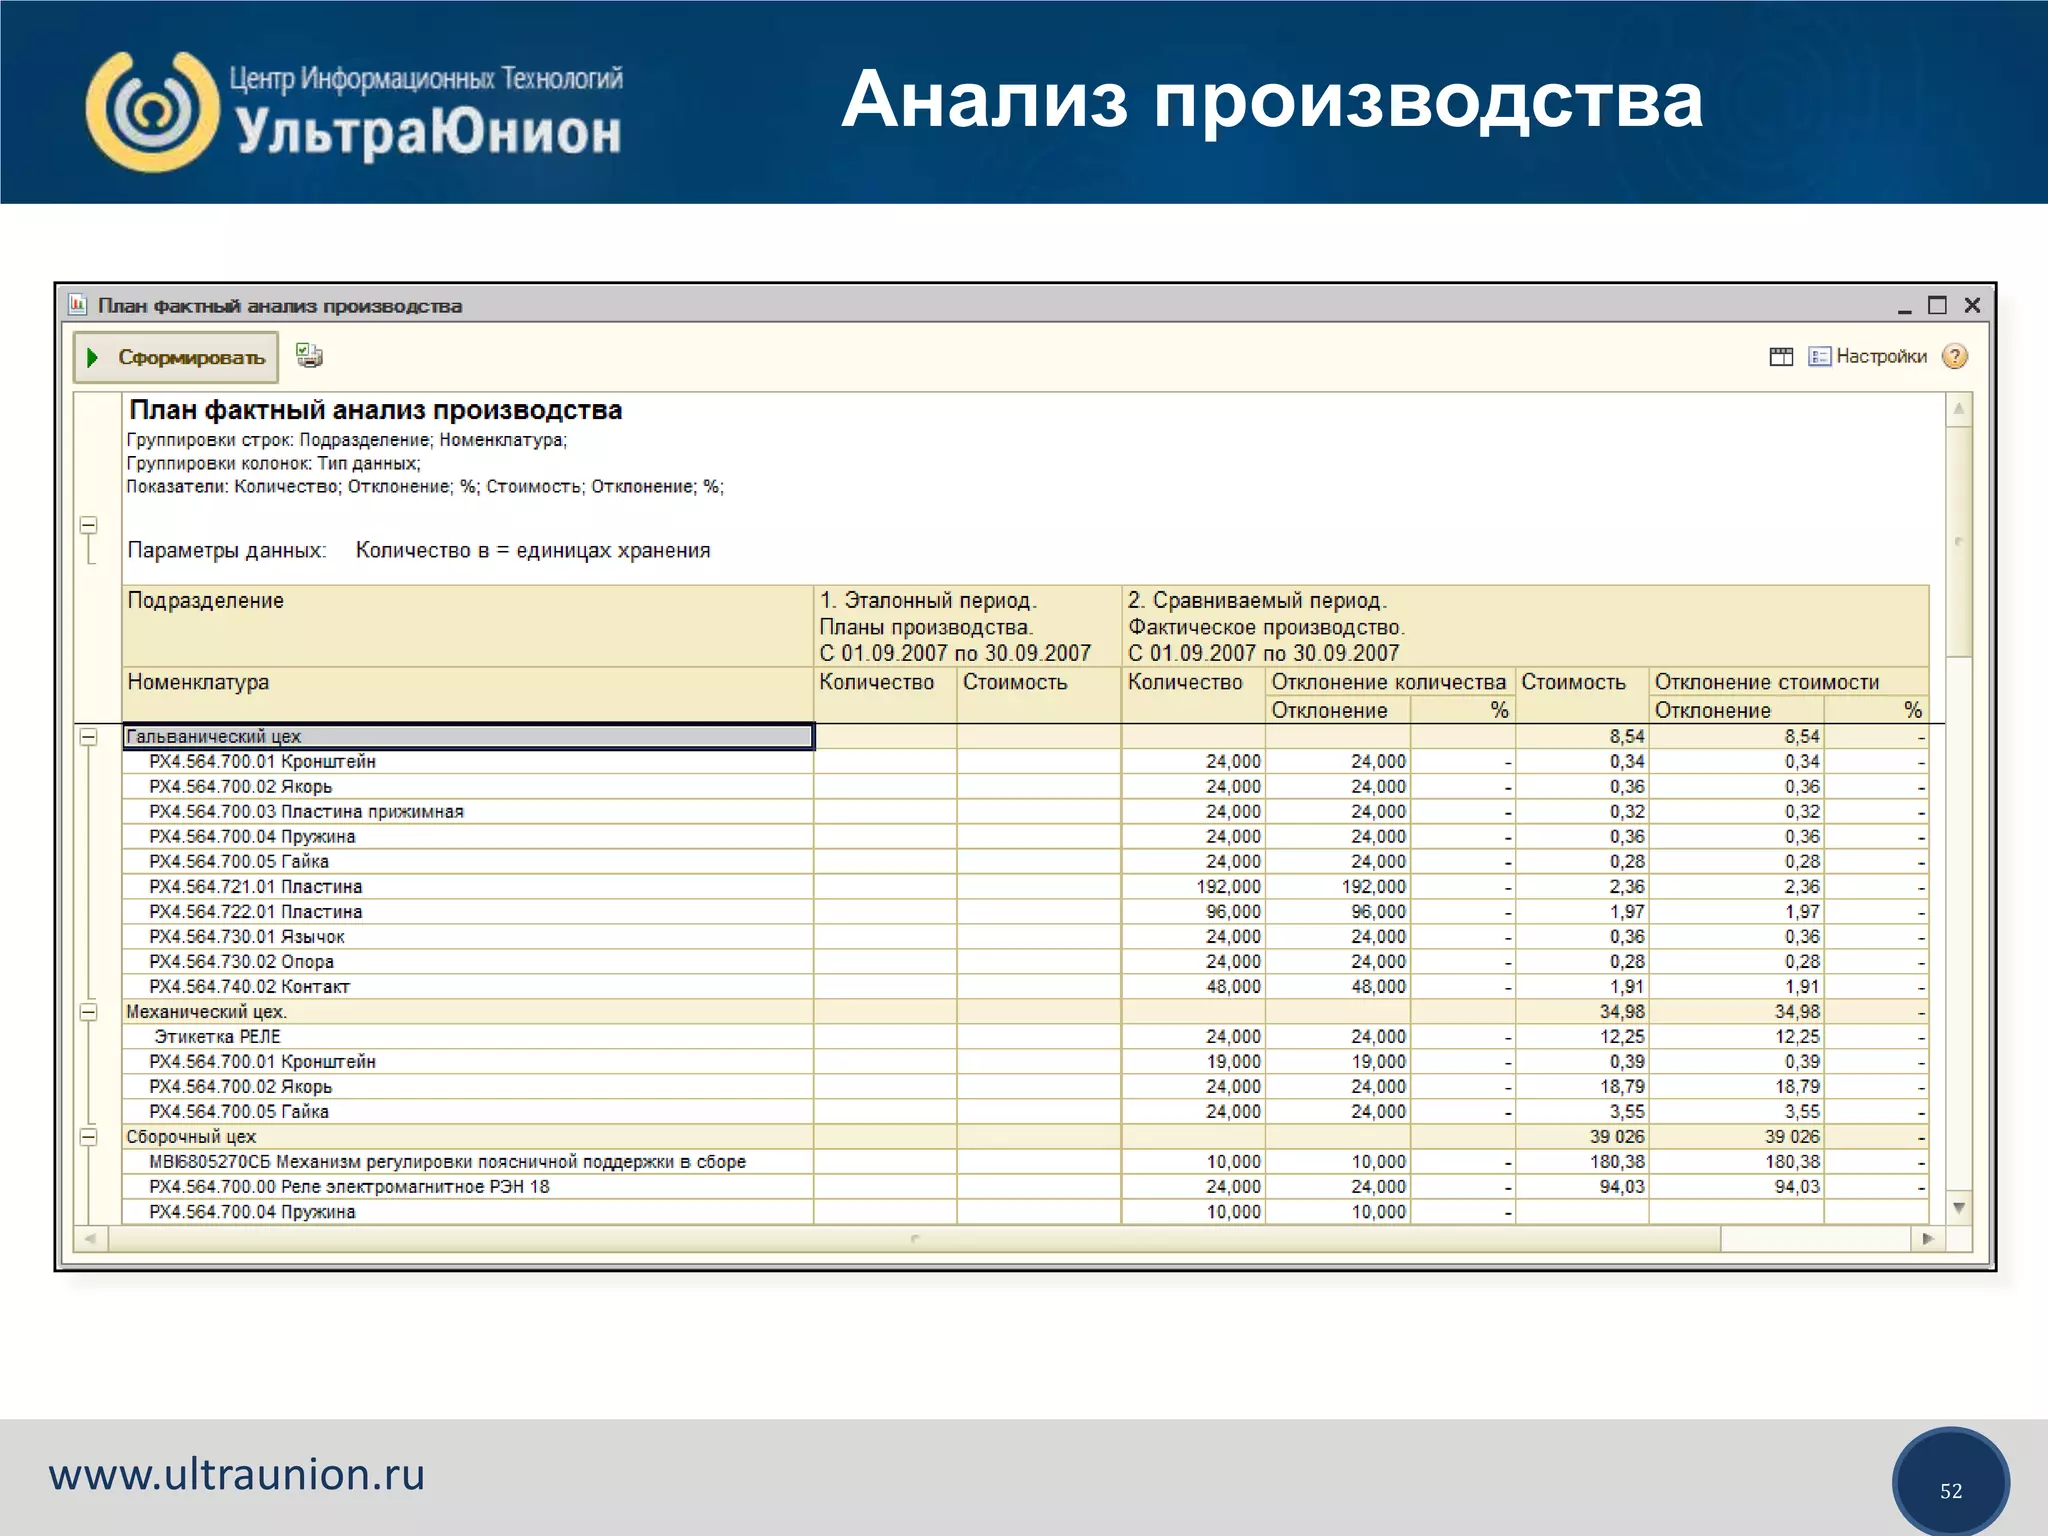Click the 39 026 cost cell under Стоимость
Viewport: 2048px width, 1536px height.
click(x=1582, y=1137)
